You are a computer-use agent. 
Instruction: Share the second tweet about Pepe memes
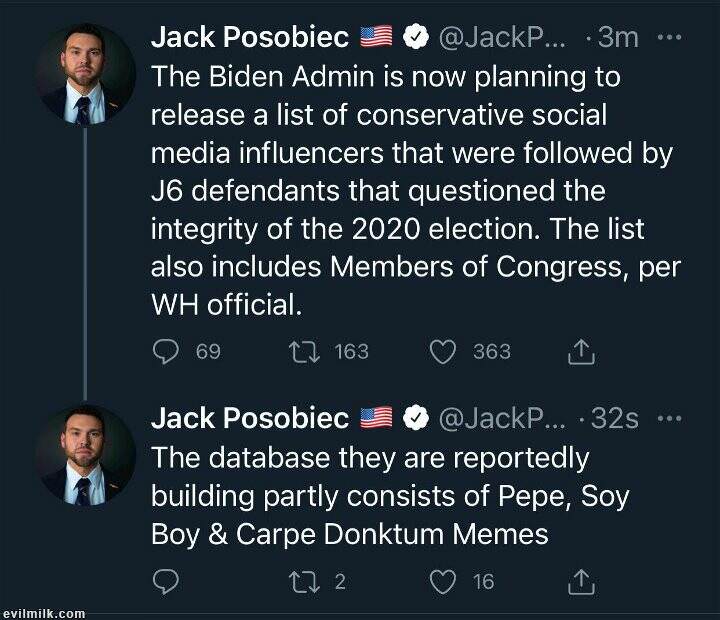(581, 581)
